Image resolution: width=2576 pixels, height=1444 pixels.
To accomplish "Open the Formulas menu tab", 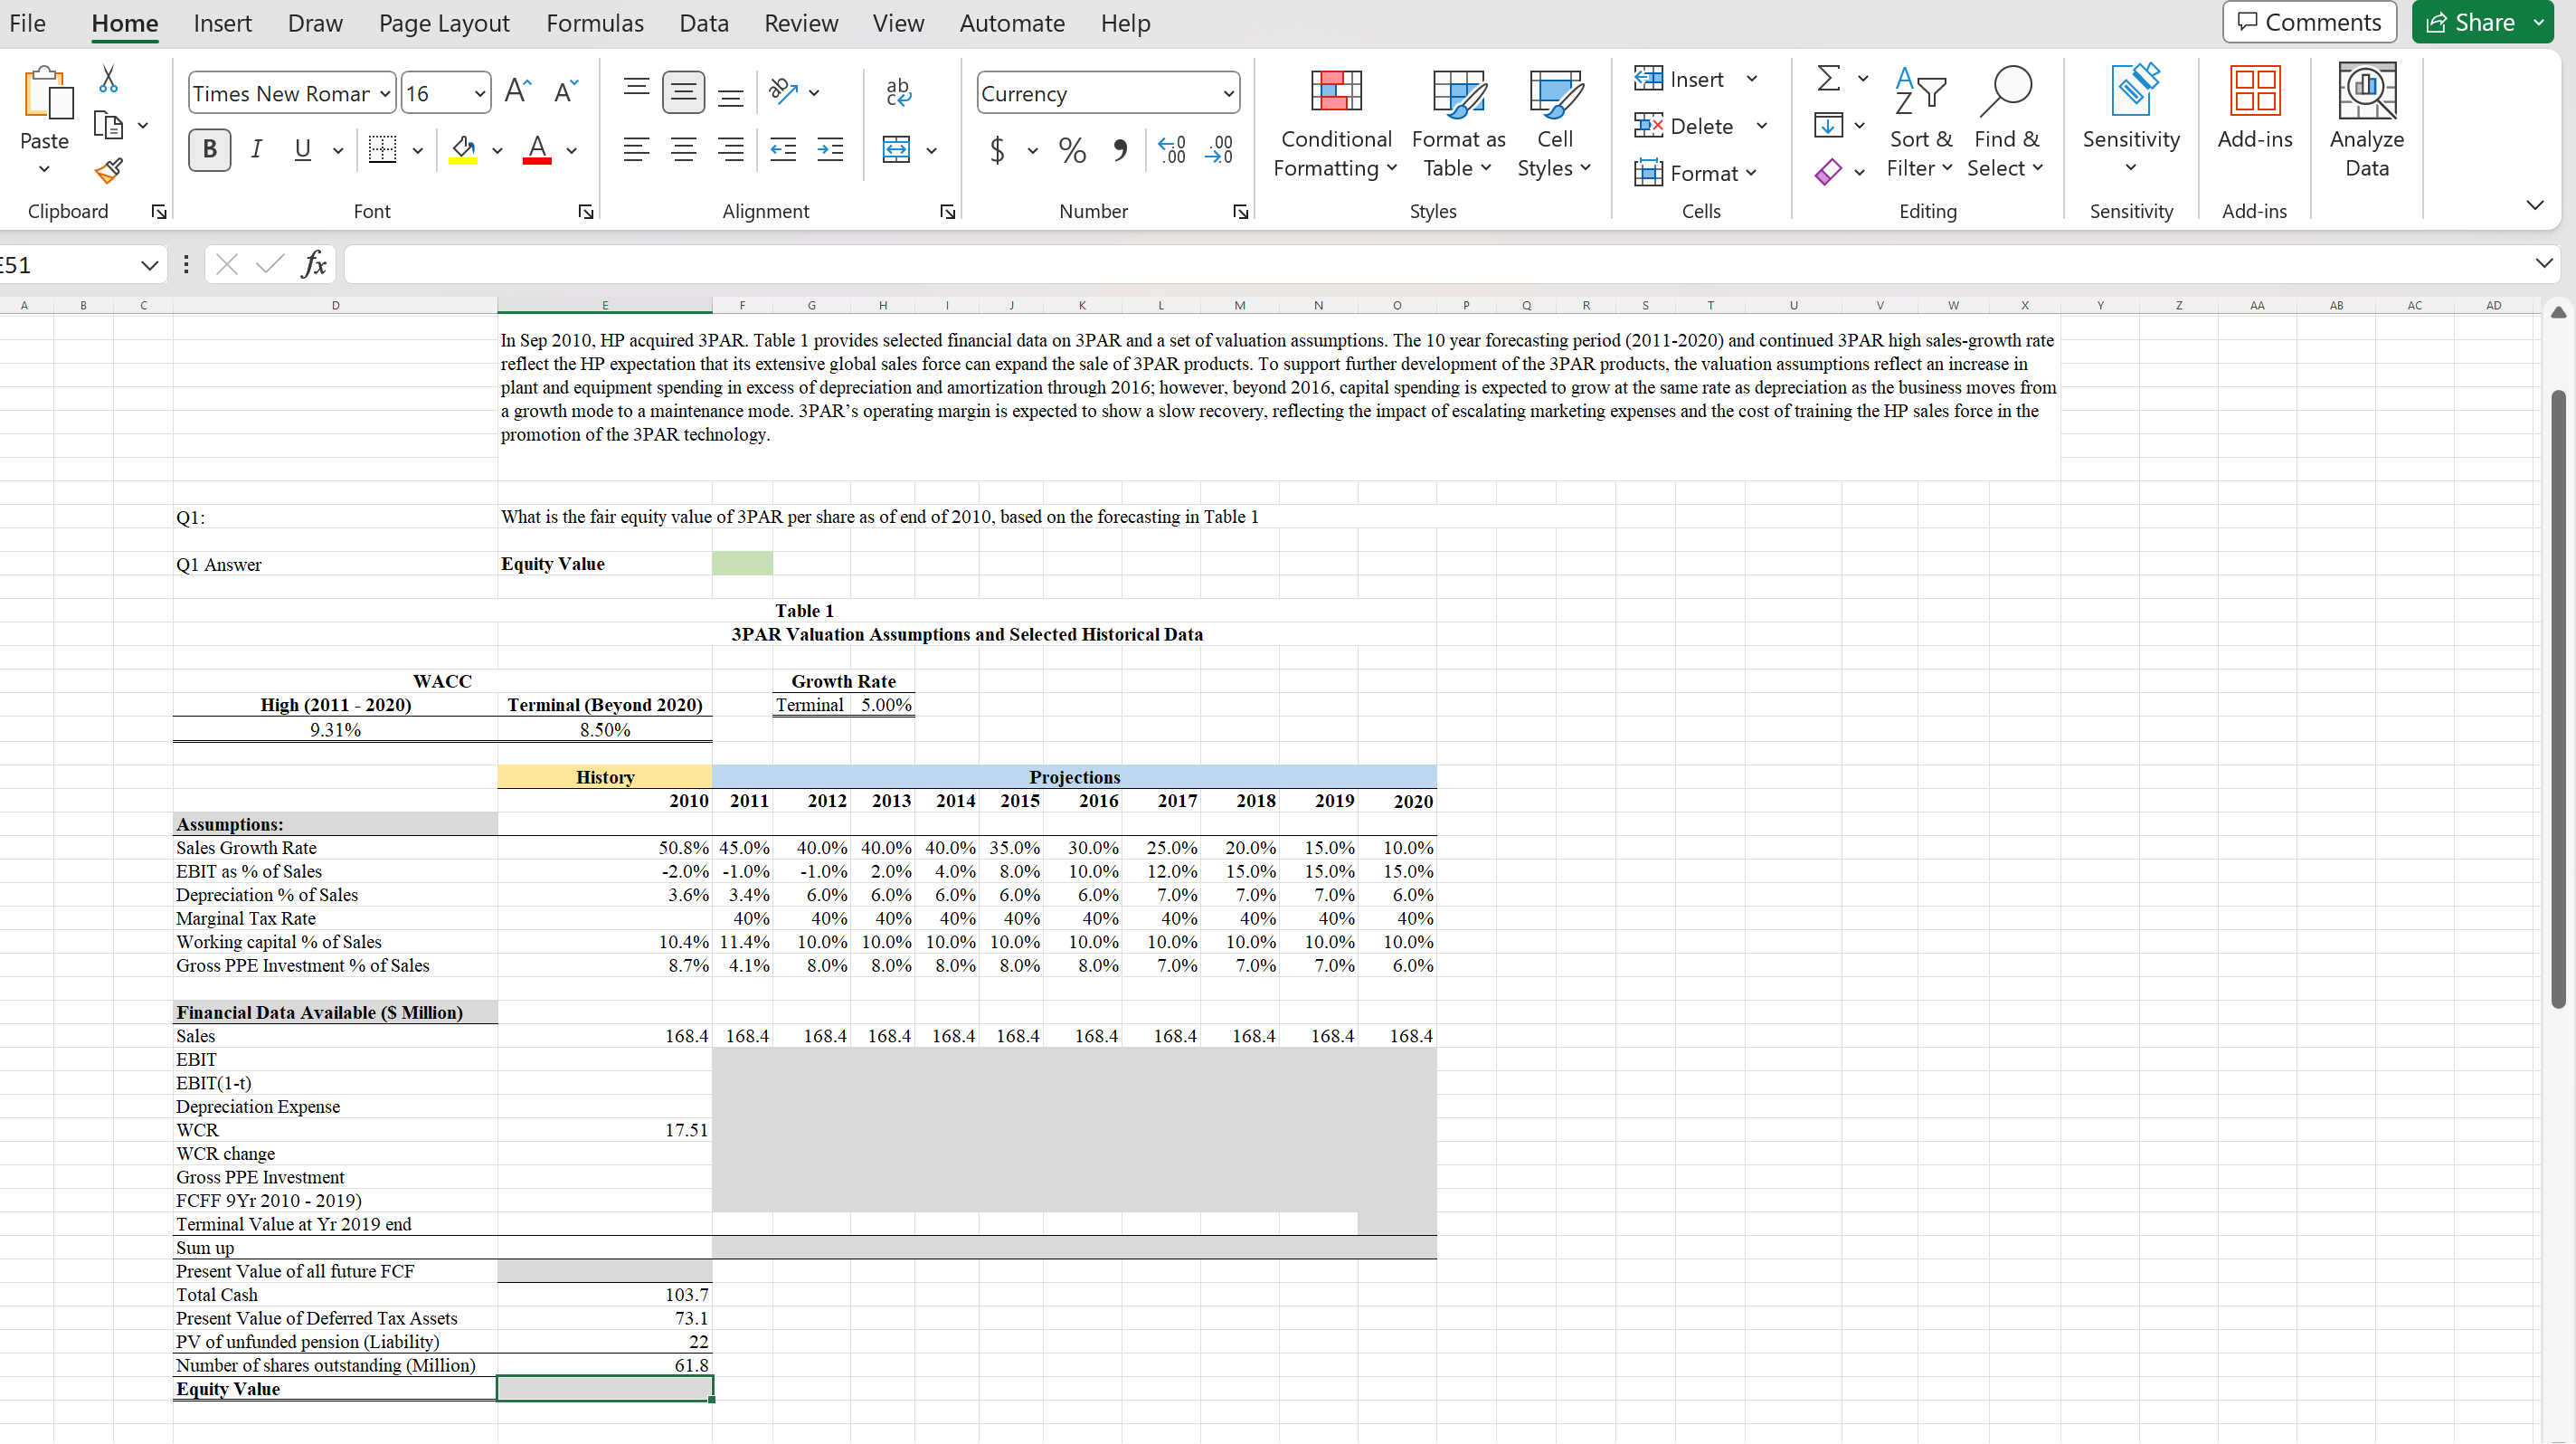I will click(x=594, y=21).
